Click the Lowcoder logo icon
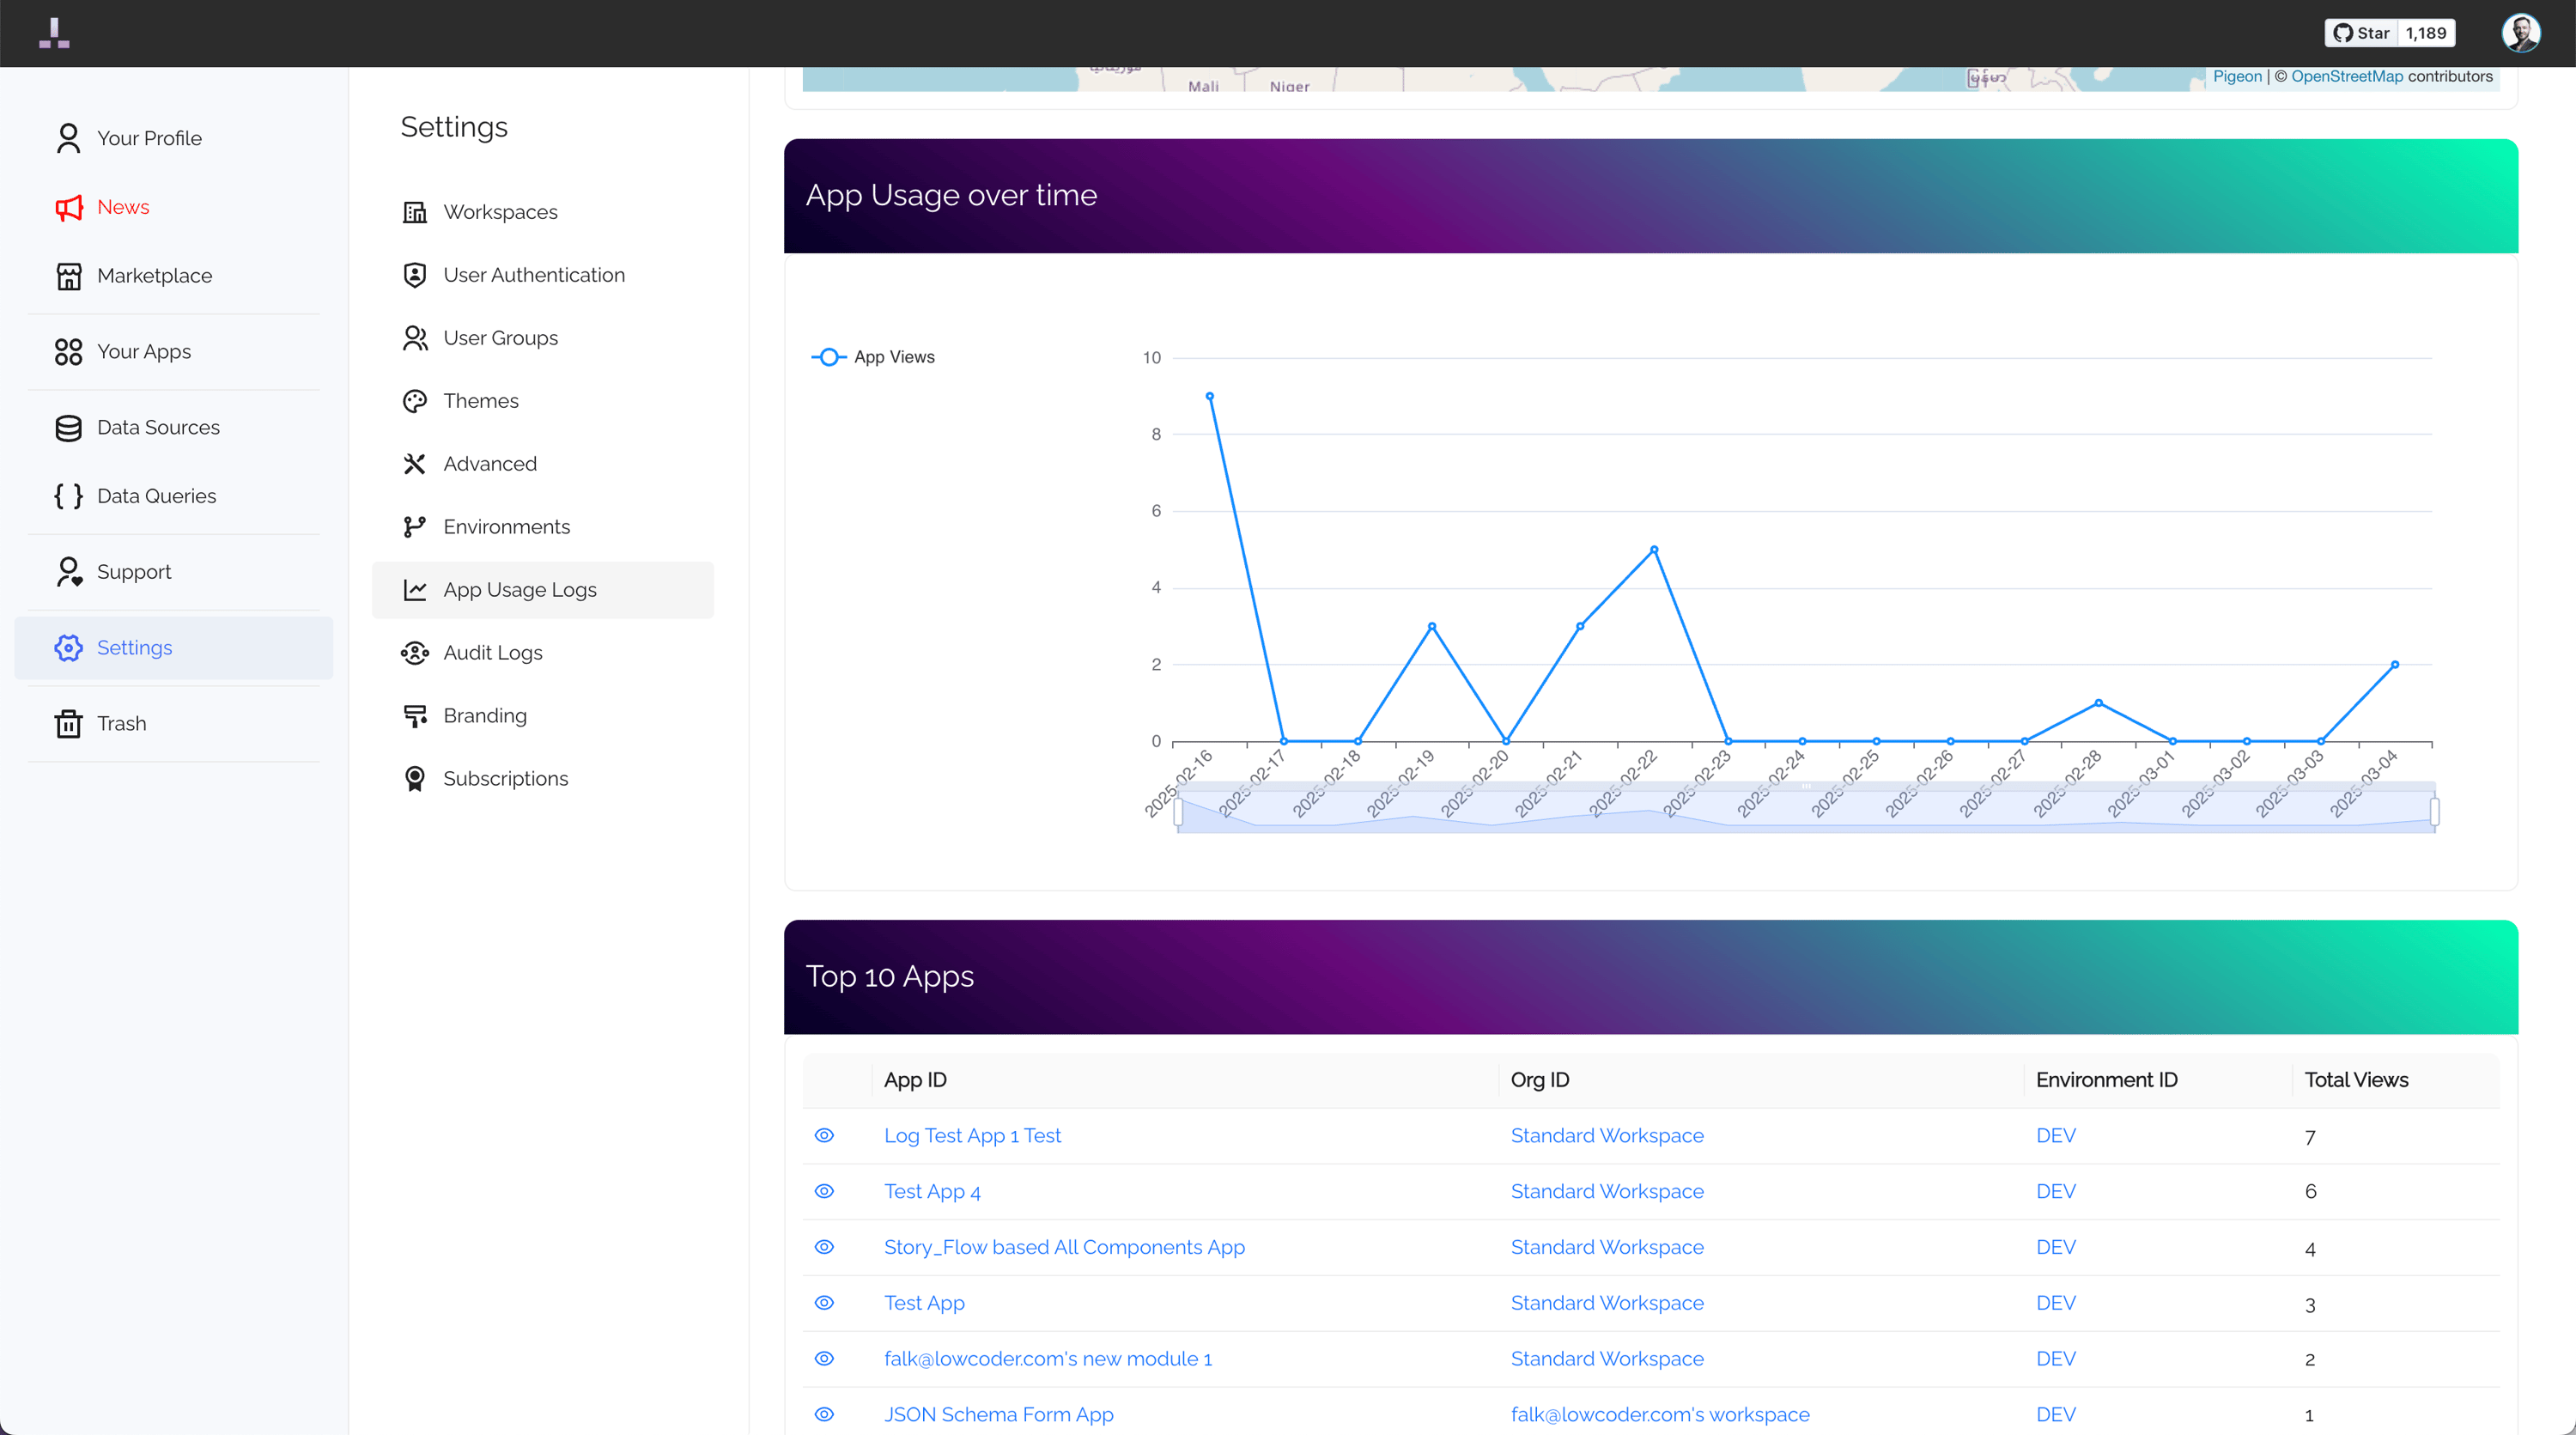The width and height of the screenshot is (2576, 1435). 54,33
